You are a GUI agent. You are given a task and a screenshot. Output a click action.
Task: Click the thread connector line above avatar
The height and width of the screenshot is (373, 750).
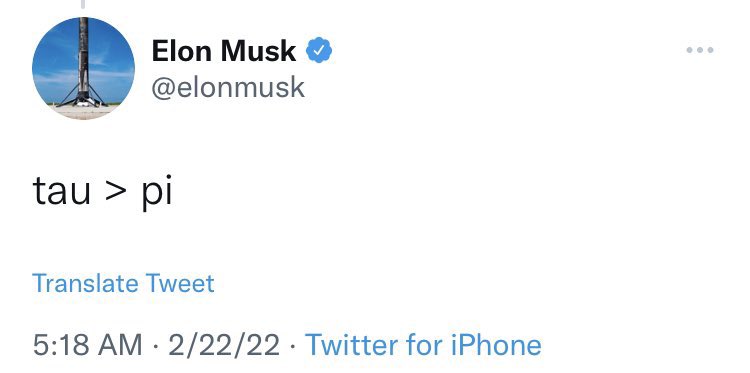point(83,4)
